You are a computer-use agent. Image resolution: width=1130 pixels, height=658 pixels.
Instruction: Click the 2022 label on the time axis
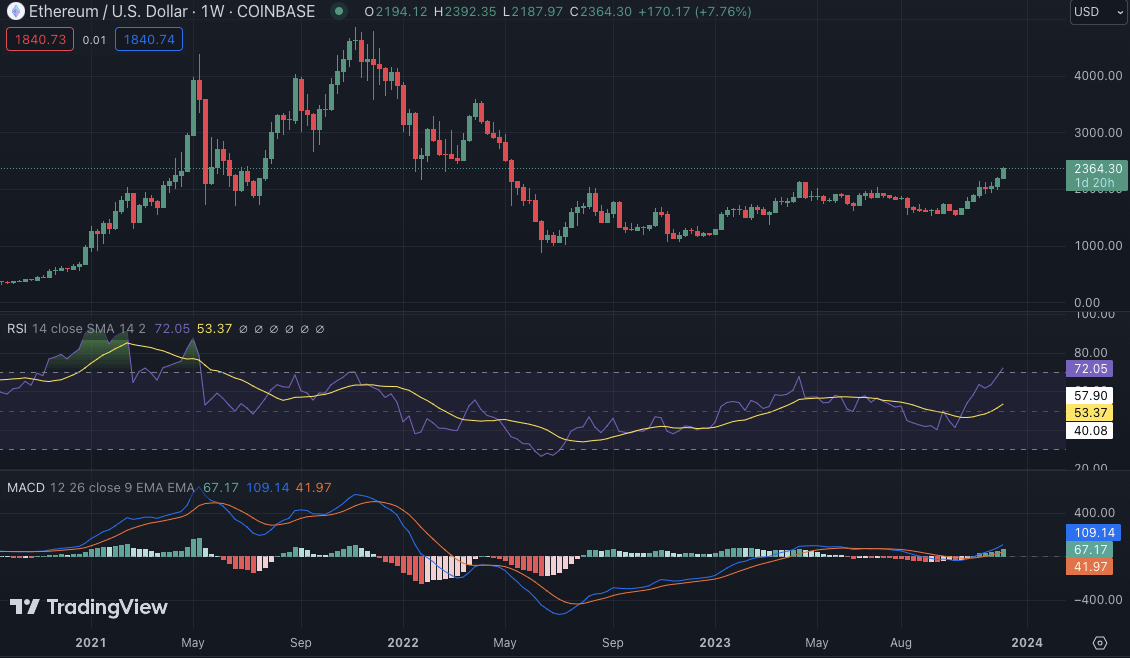(402, 642)
